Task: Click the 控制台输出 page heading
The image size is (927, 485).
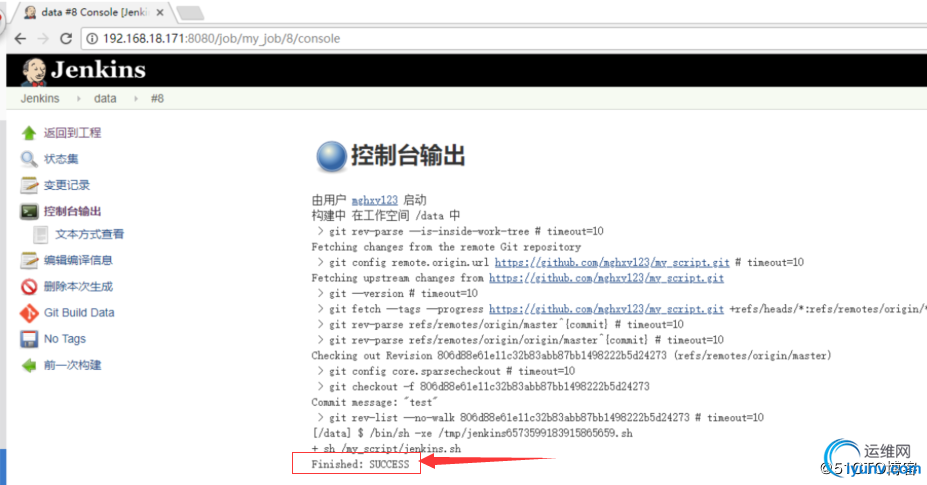Action: (x=408, y=156)
